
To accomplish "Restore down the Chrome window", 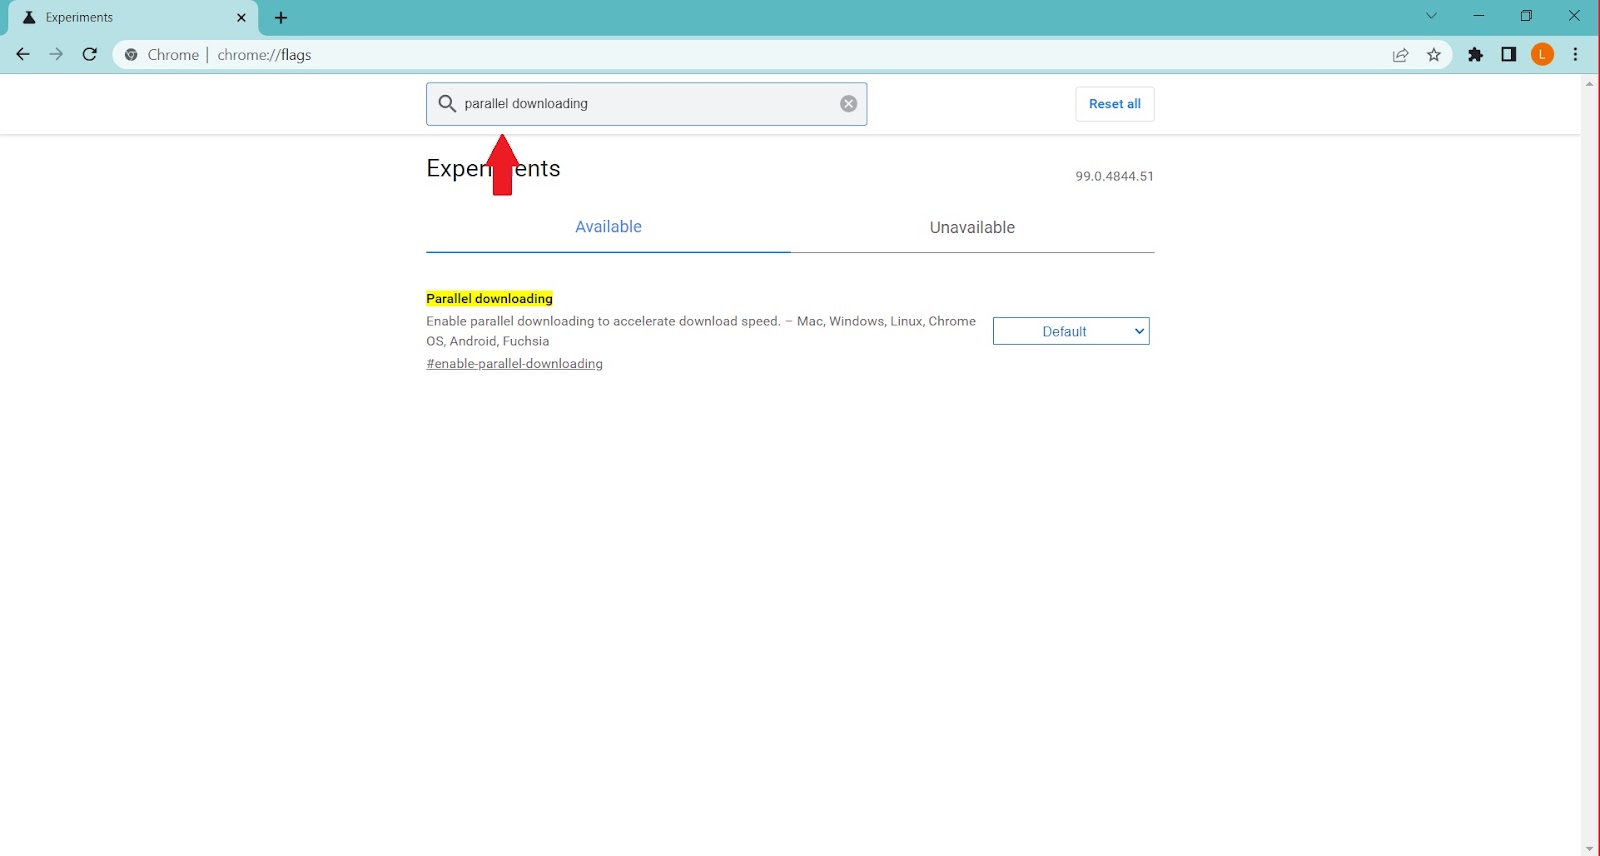I will (1526, 16).
